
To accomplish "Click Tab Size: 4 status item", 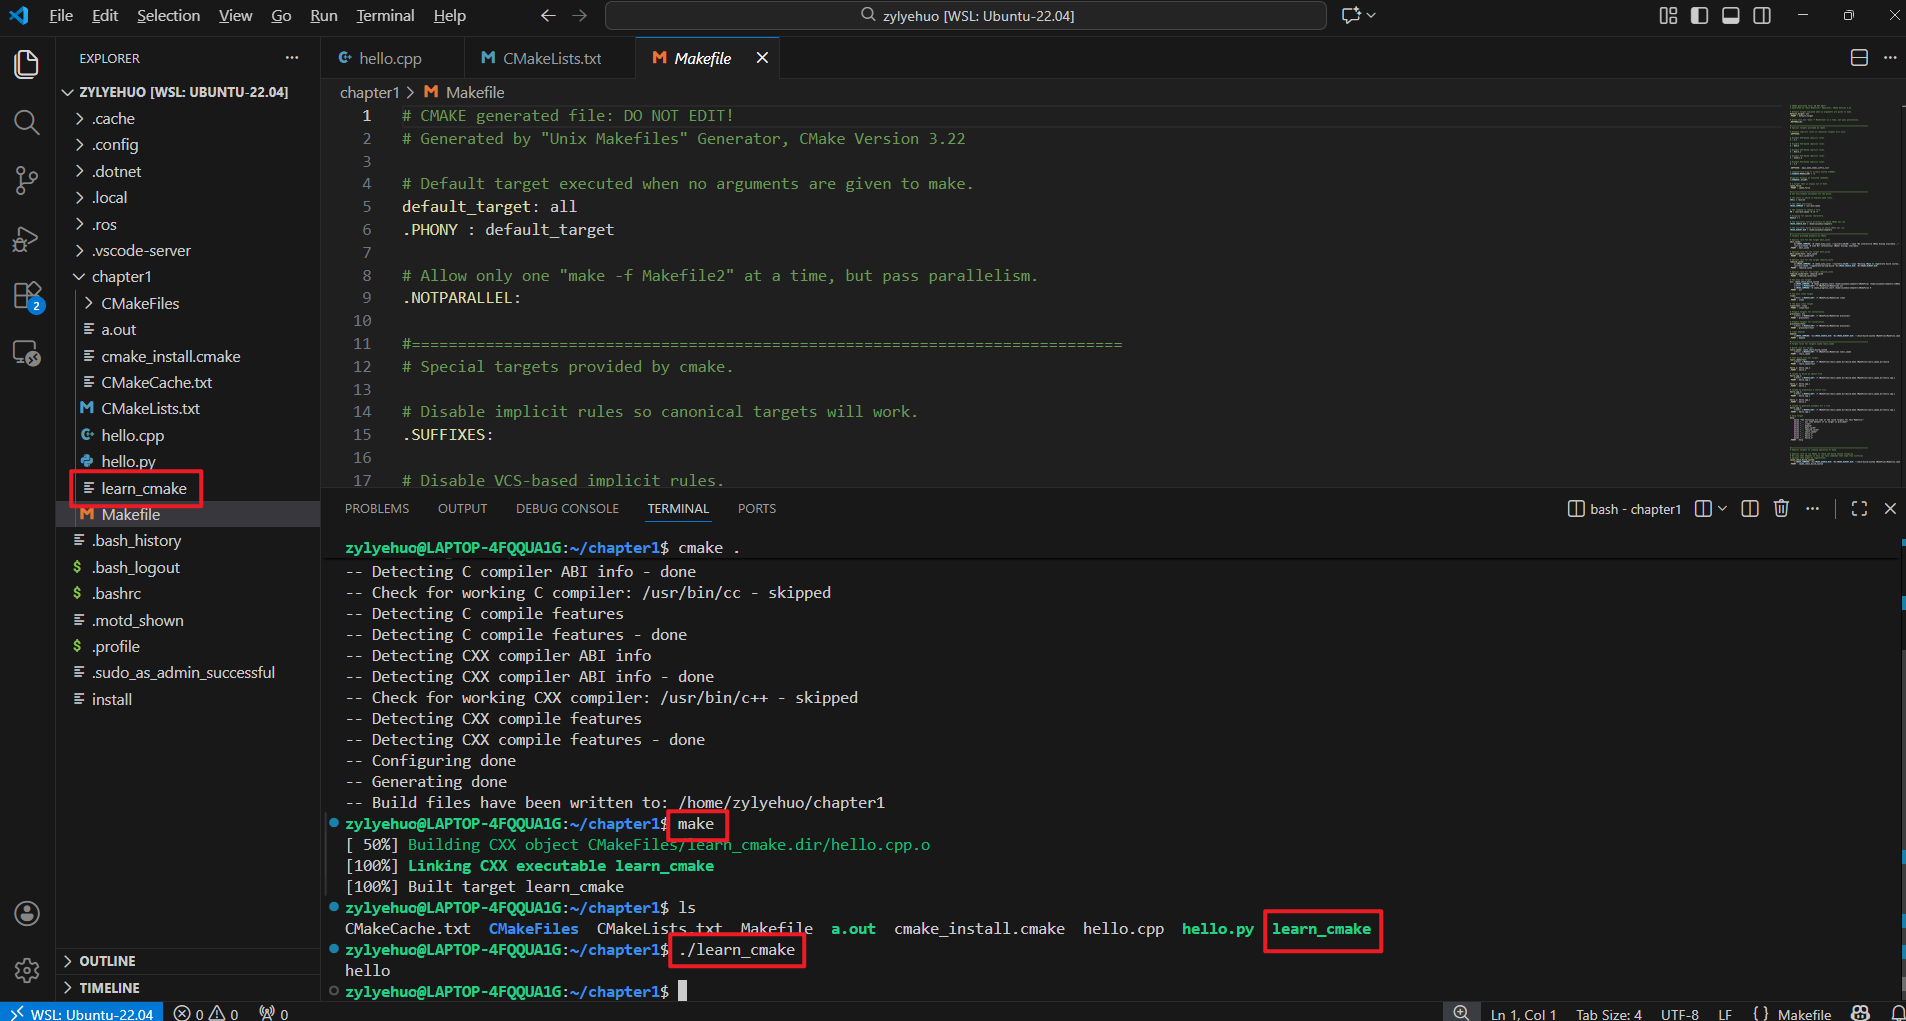I will coord(1609,1013).
